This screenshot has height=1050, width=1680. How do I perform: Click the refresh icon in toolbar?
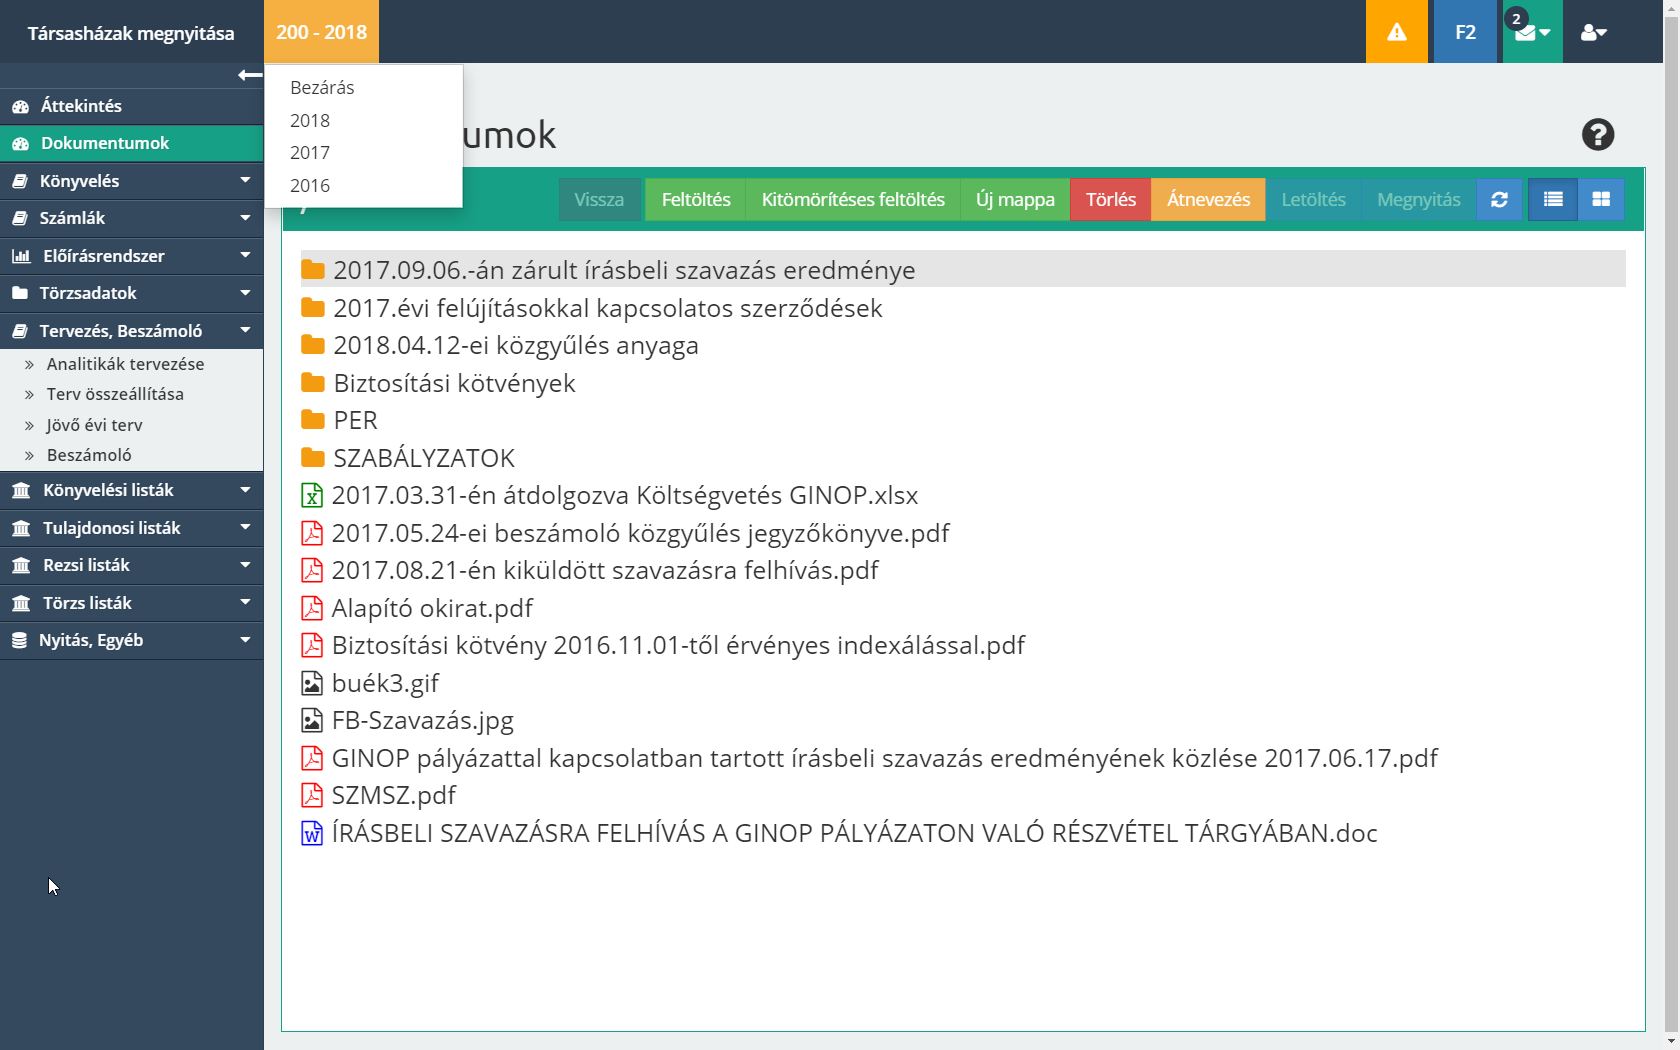point(1499,199)
